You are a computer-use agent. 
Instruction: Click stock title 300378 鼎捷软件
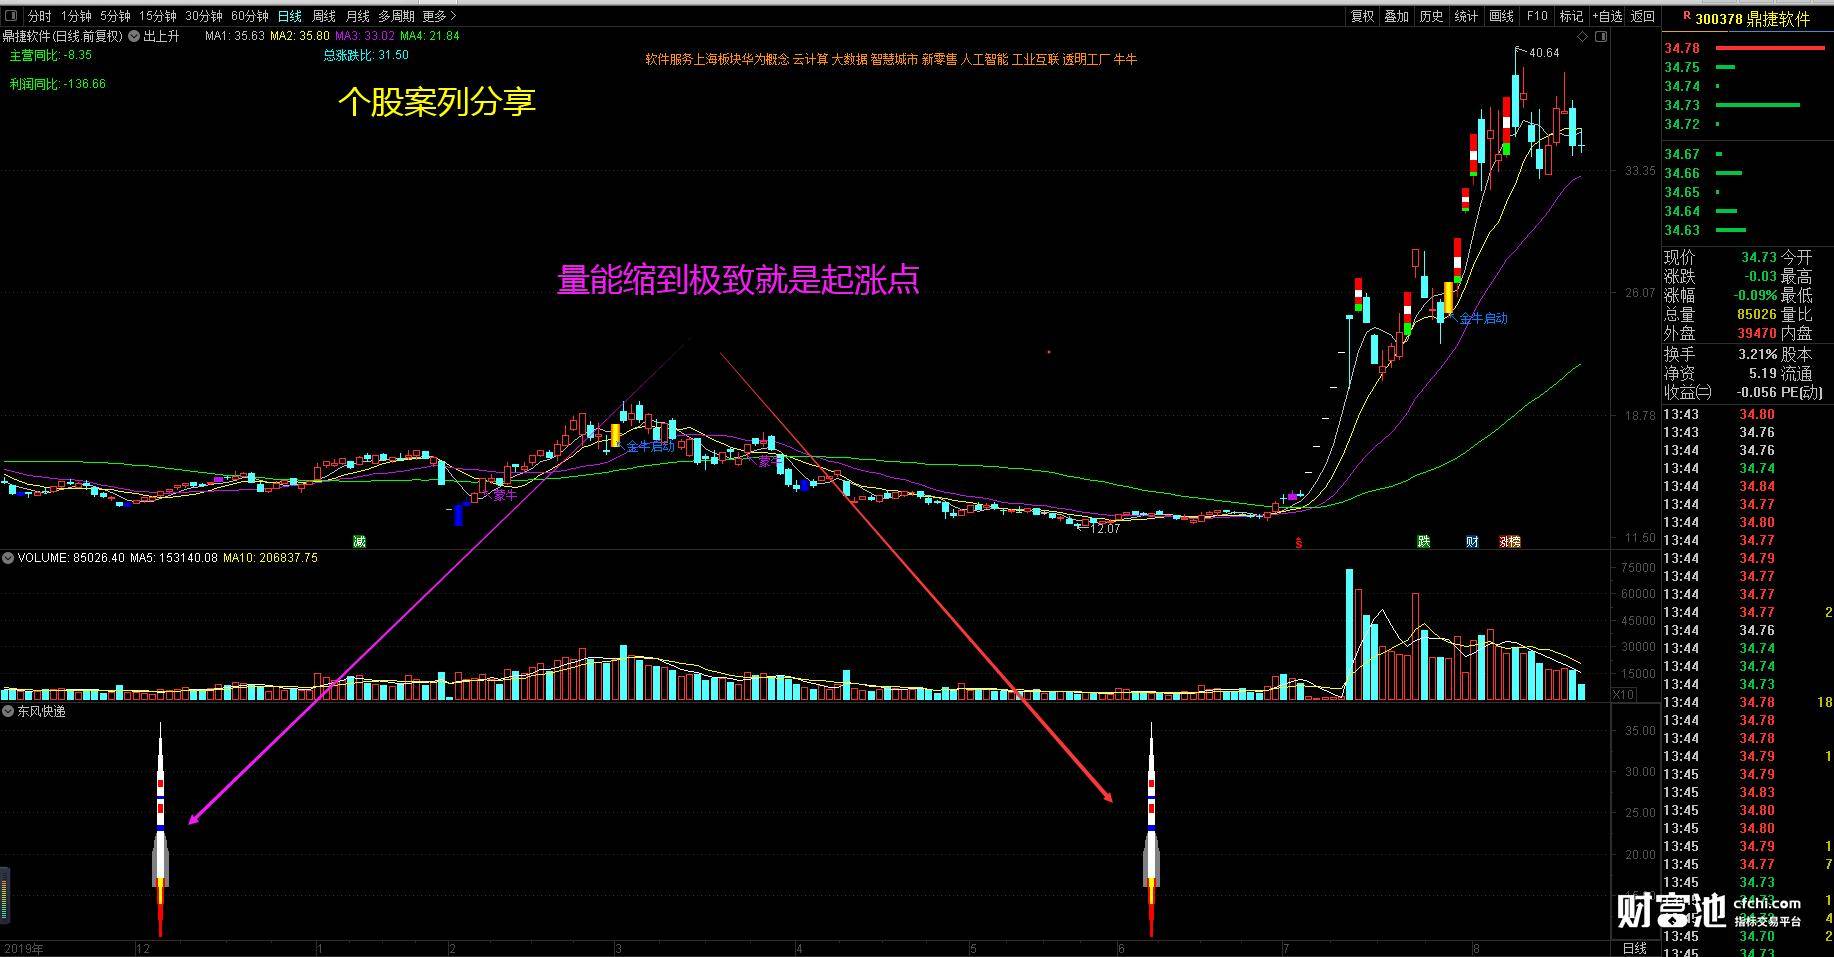tap(1753, 18)
